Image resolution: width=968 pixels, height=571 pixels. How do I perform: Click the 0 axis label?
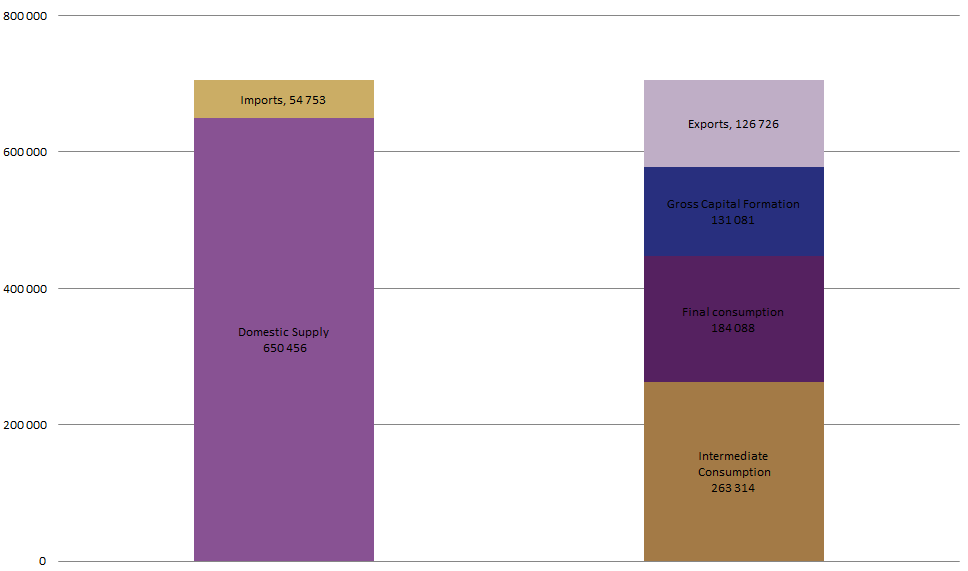coord(42,561)
